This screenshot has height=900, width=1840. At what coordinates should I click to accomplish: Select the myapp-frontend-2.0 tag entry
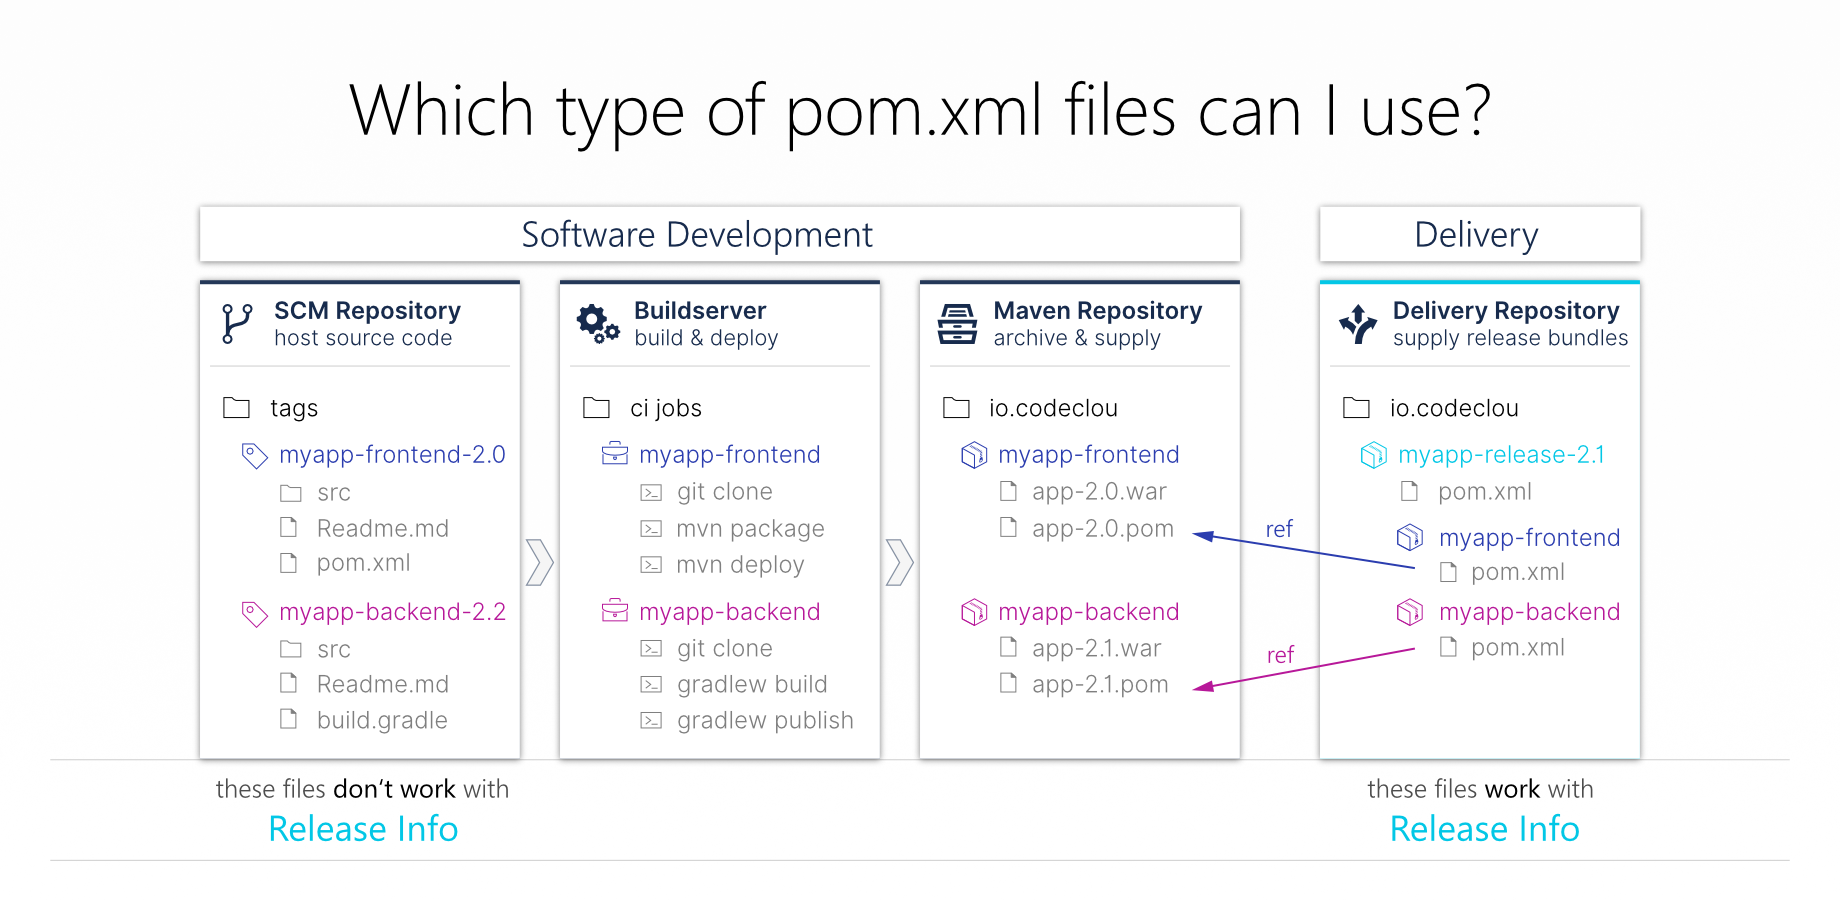pyautogui.click(x=393, y=455)
